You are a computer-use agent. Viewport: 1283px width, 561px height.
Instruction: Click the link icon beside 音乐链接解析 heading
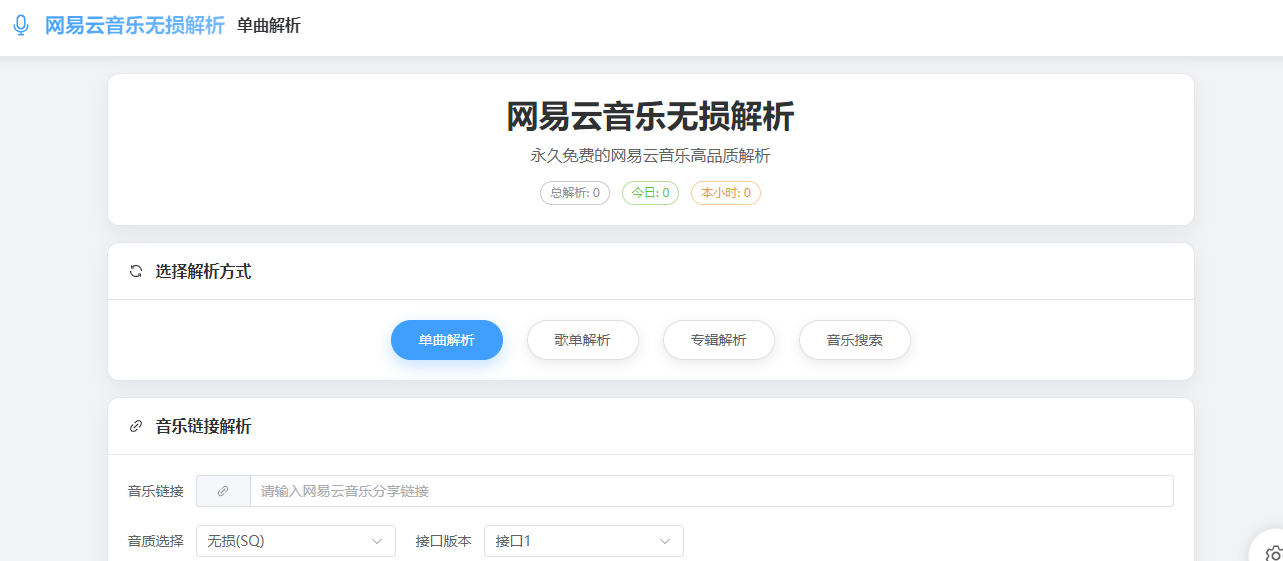coord(136,426)
